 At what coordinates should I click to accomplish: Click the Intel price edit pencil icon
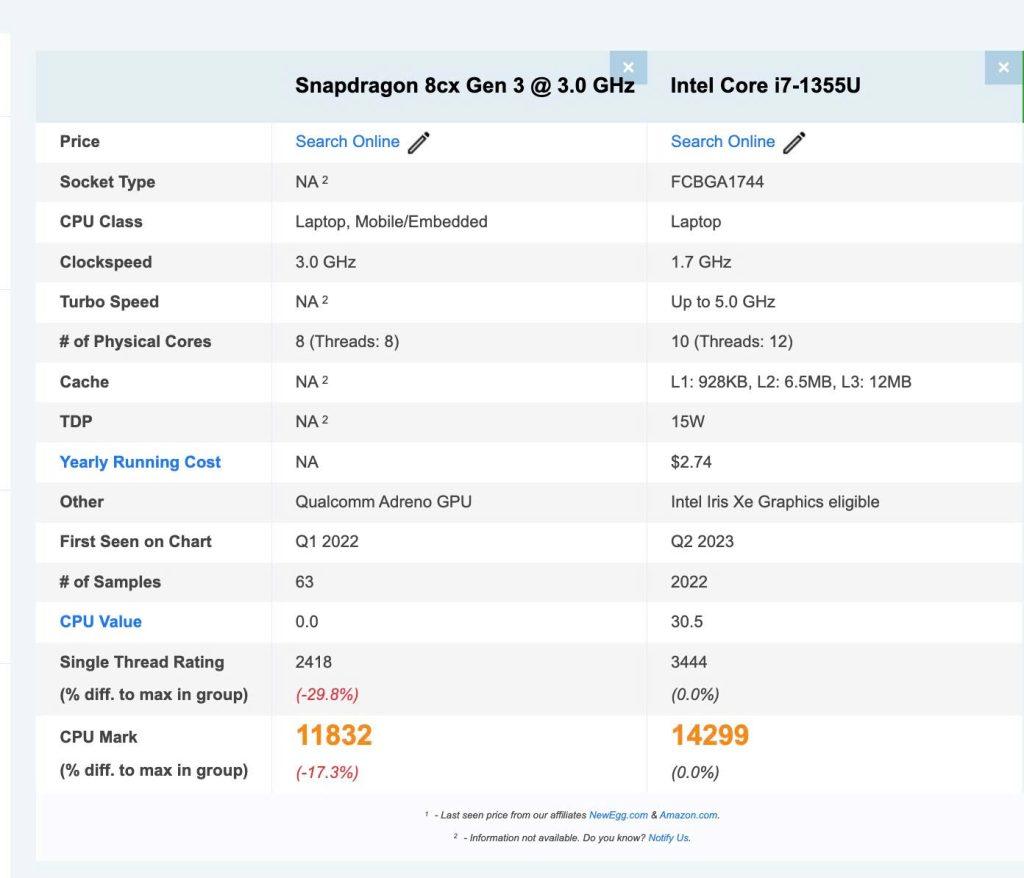pos(794,143)
